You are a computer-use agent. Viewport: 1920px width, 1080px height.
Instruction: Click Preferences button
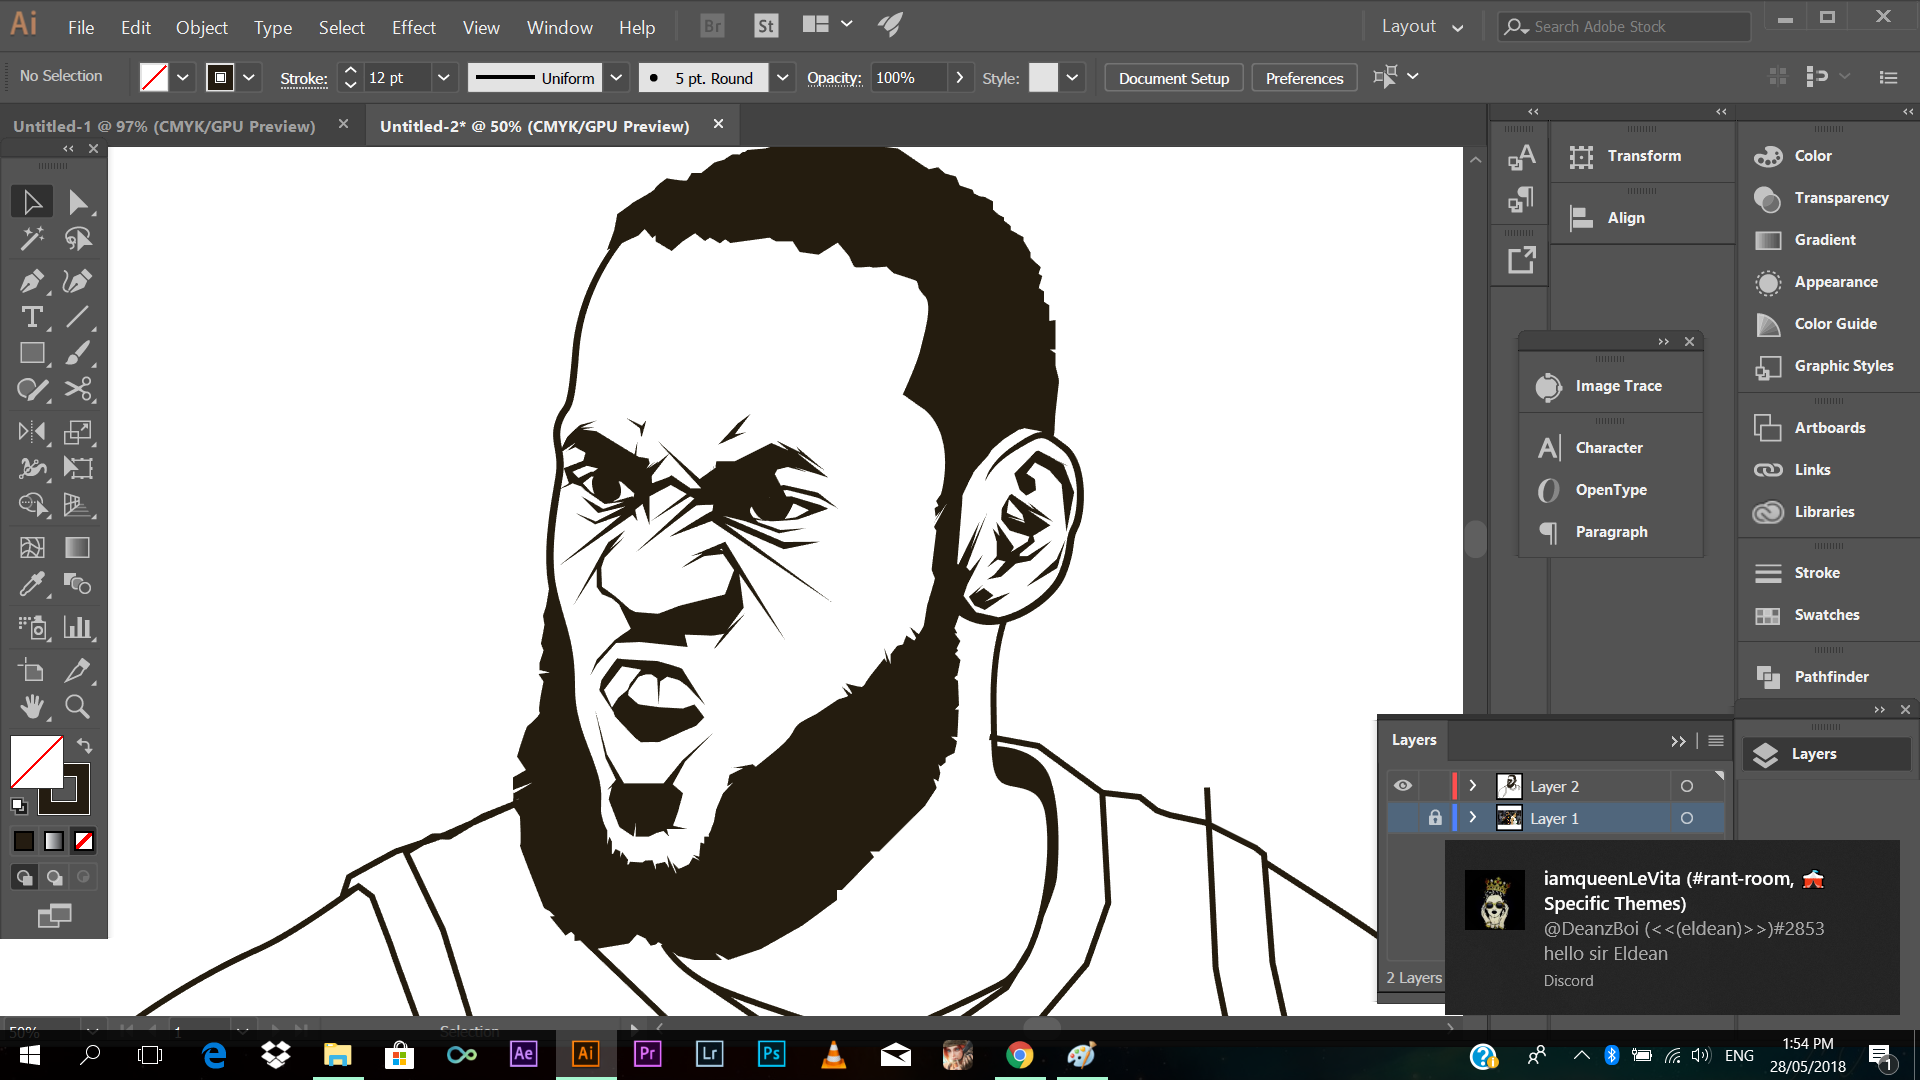[1304, 78]
